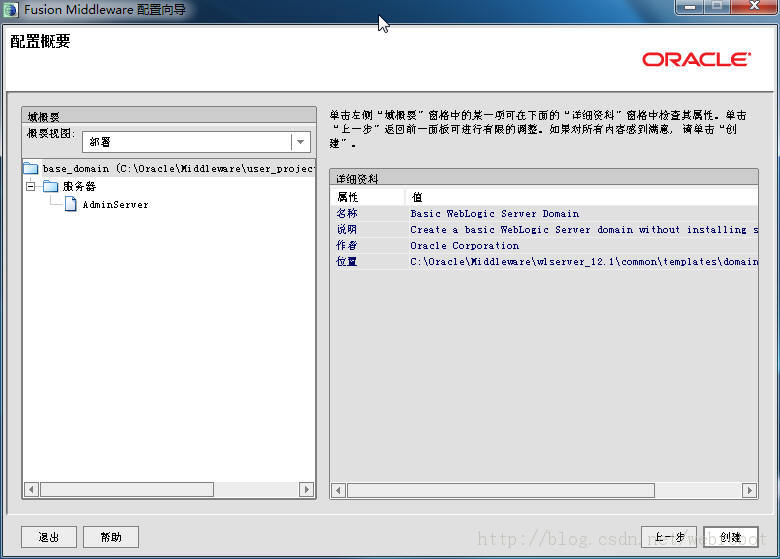Click the 值 column header
The image size is (780, 559).
click(582, 197)
